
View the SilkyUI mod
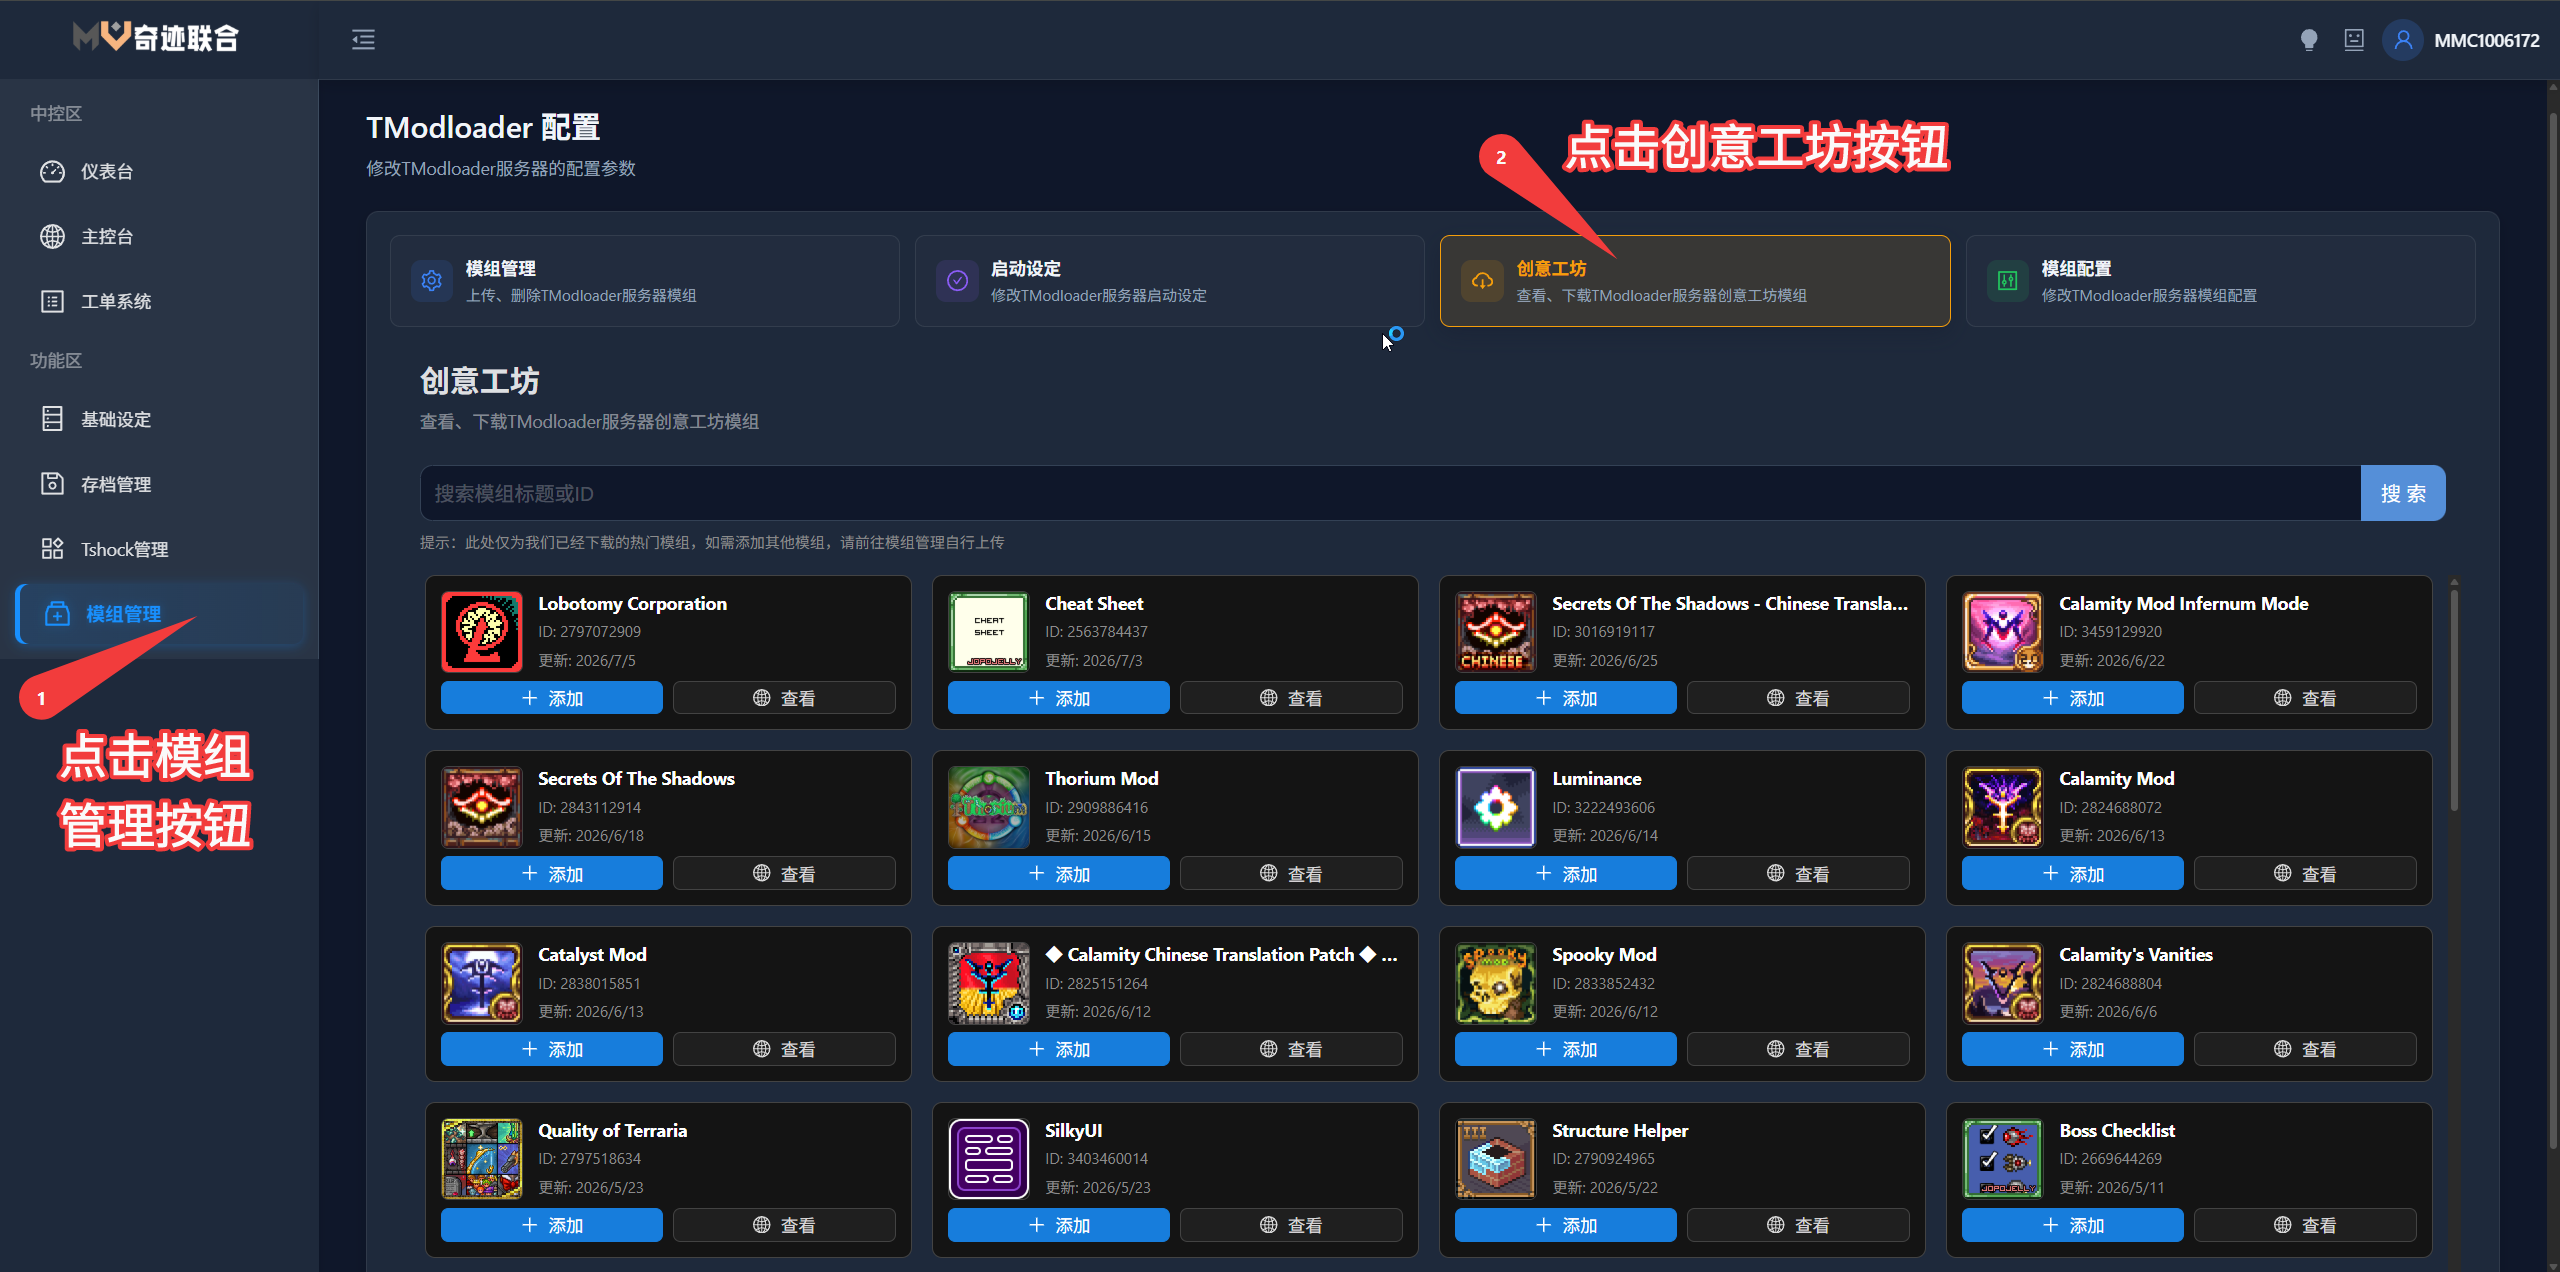coord(1291,1225)
